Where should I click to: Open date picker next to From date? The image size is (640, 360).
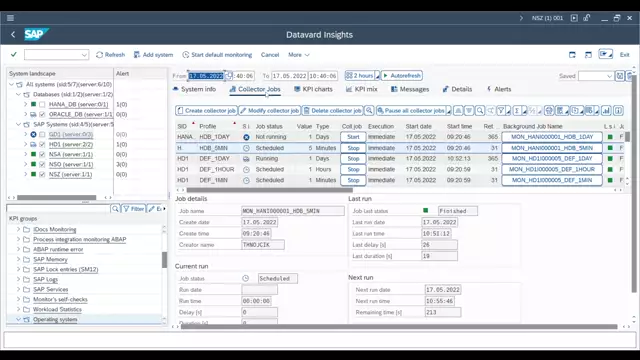tap(229, 76)
